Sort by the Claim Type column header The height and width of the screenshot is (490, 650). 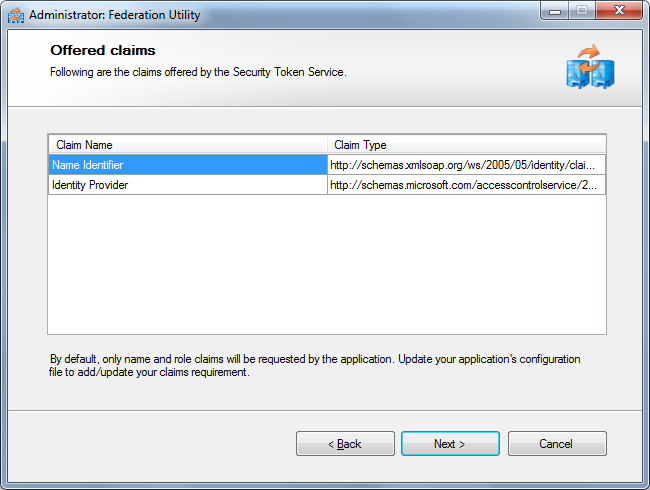pyautogui.click(x=466, y=145)
